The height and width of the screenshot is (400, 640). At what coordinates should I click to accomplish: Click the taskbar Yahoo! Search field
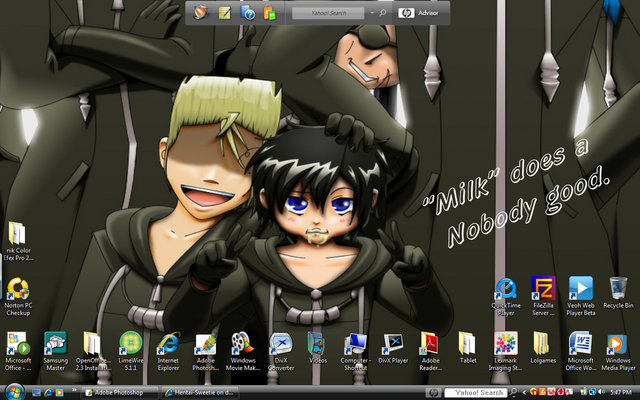click(475, 393)
